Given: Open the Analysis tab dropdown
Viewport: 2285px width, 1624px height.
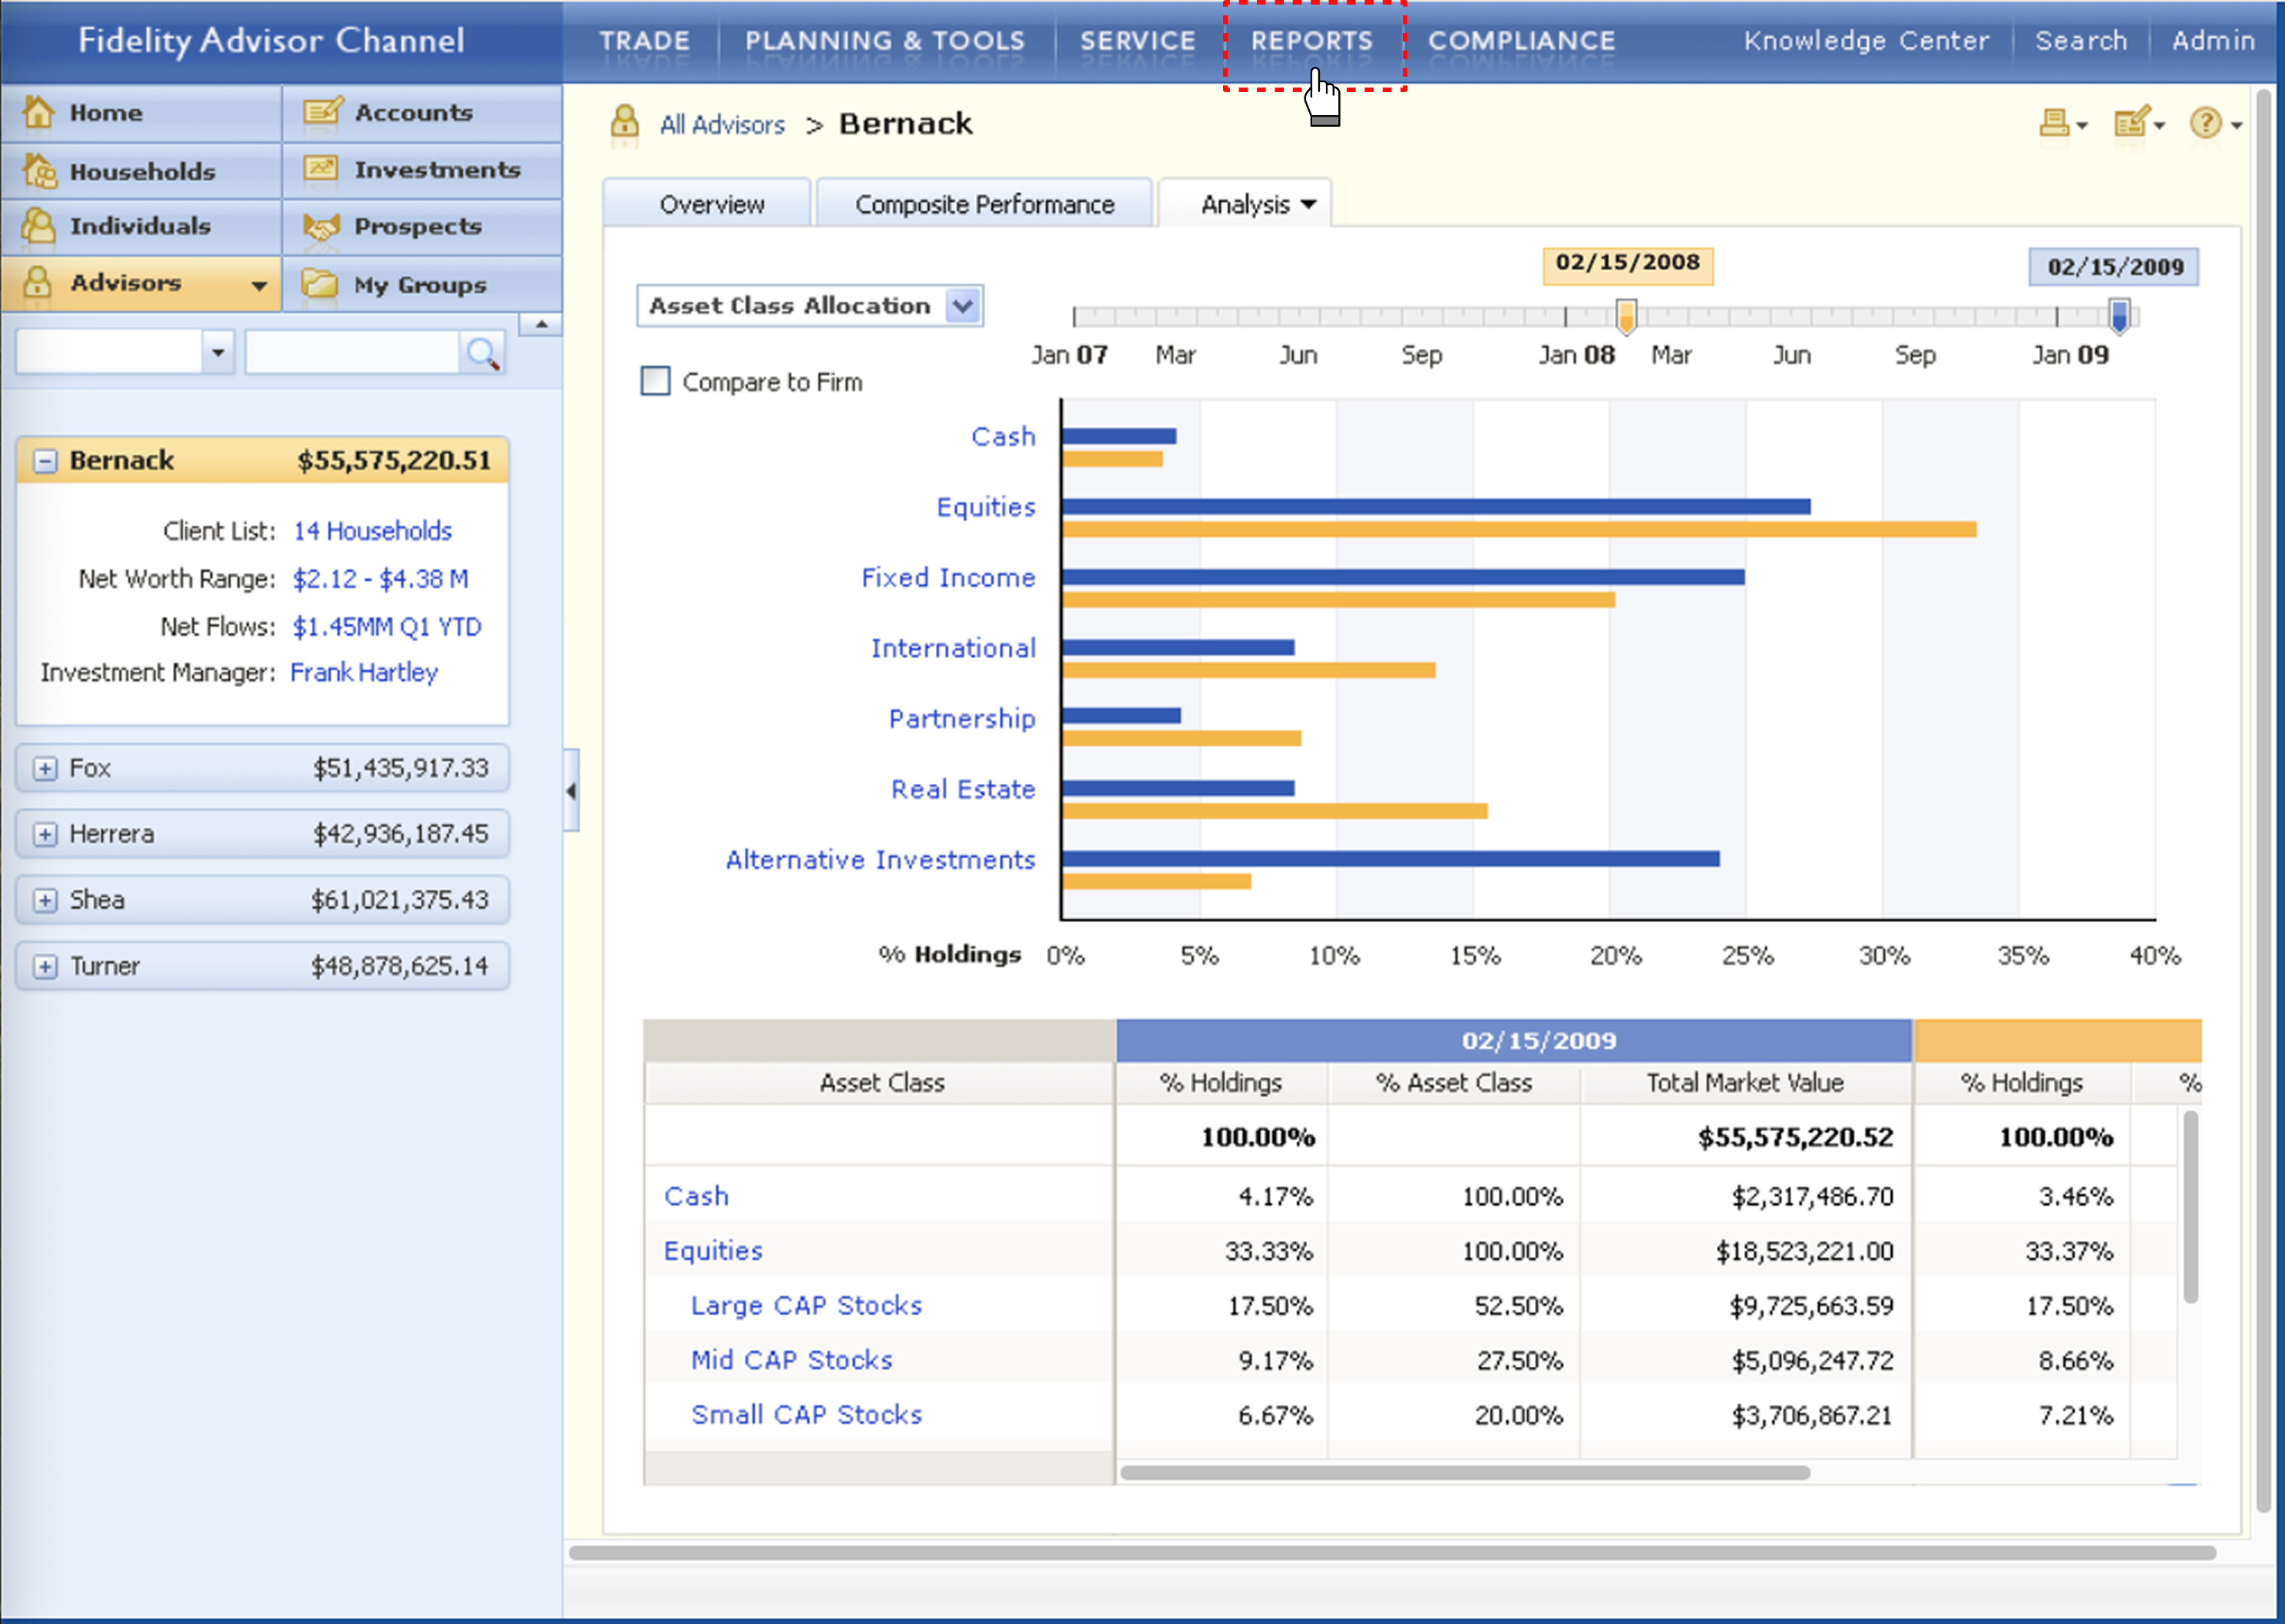Looking at the screenshot, I should (1309, 205).
